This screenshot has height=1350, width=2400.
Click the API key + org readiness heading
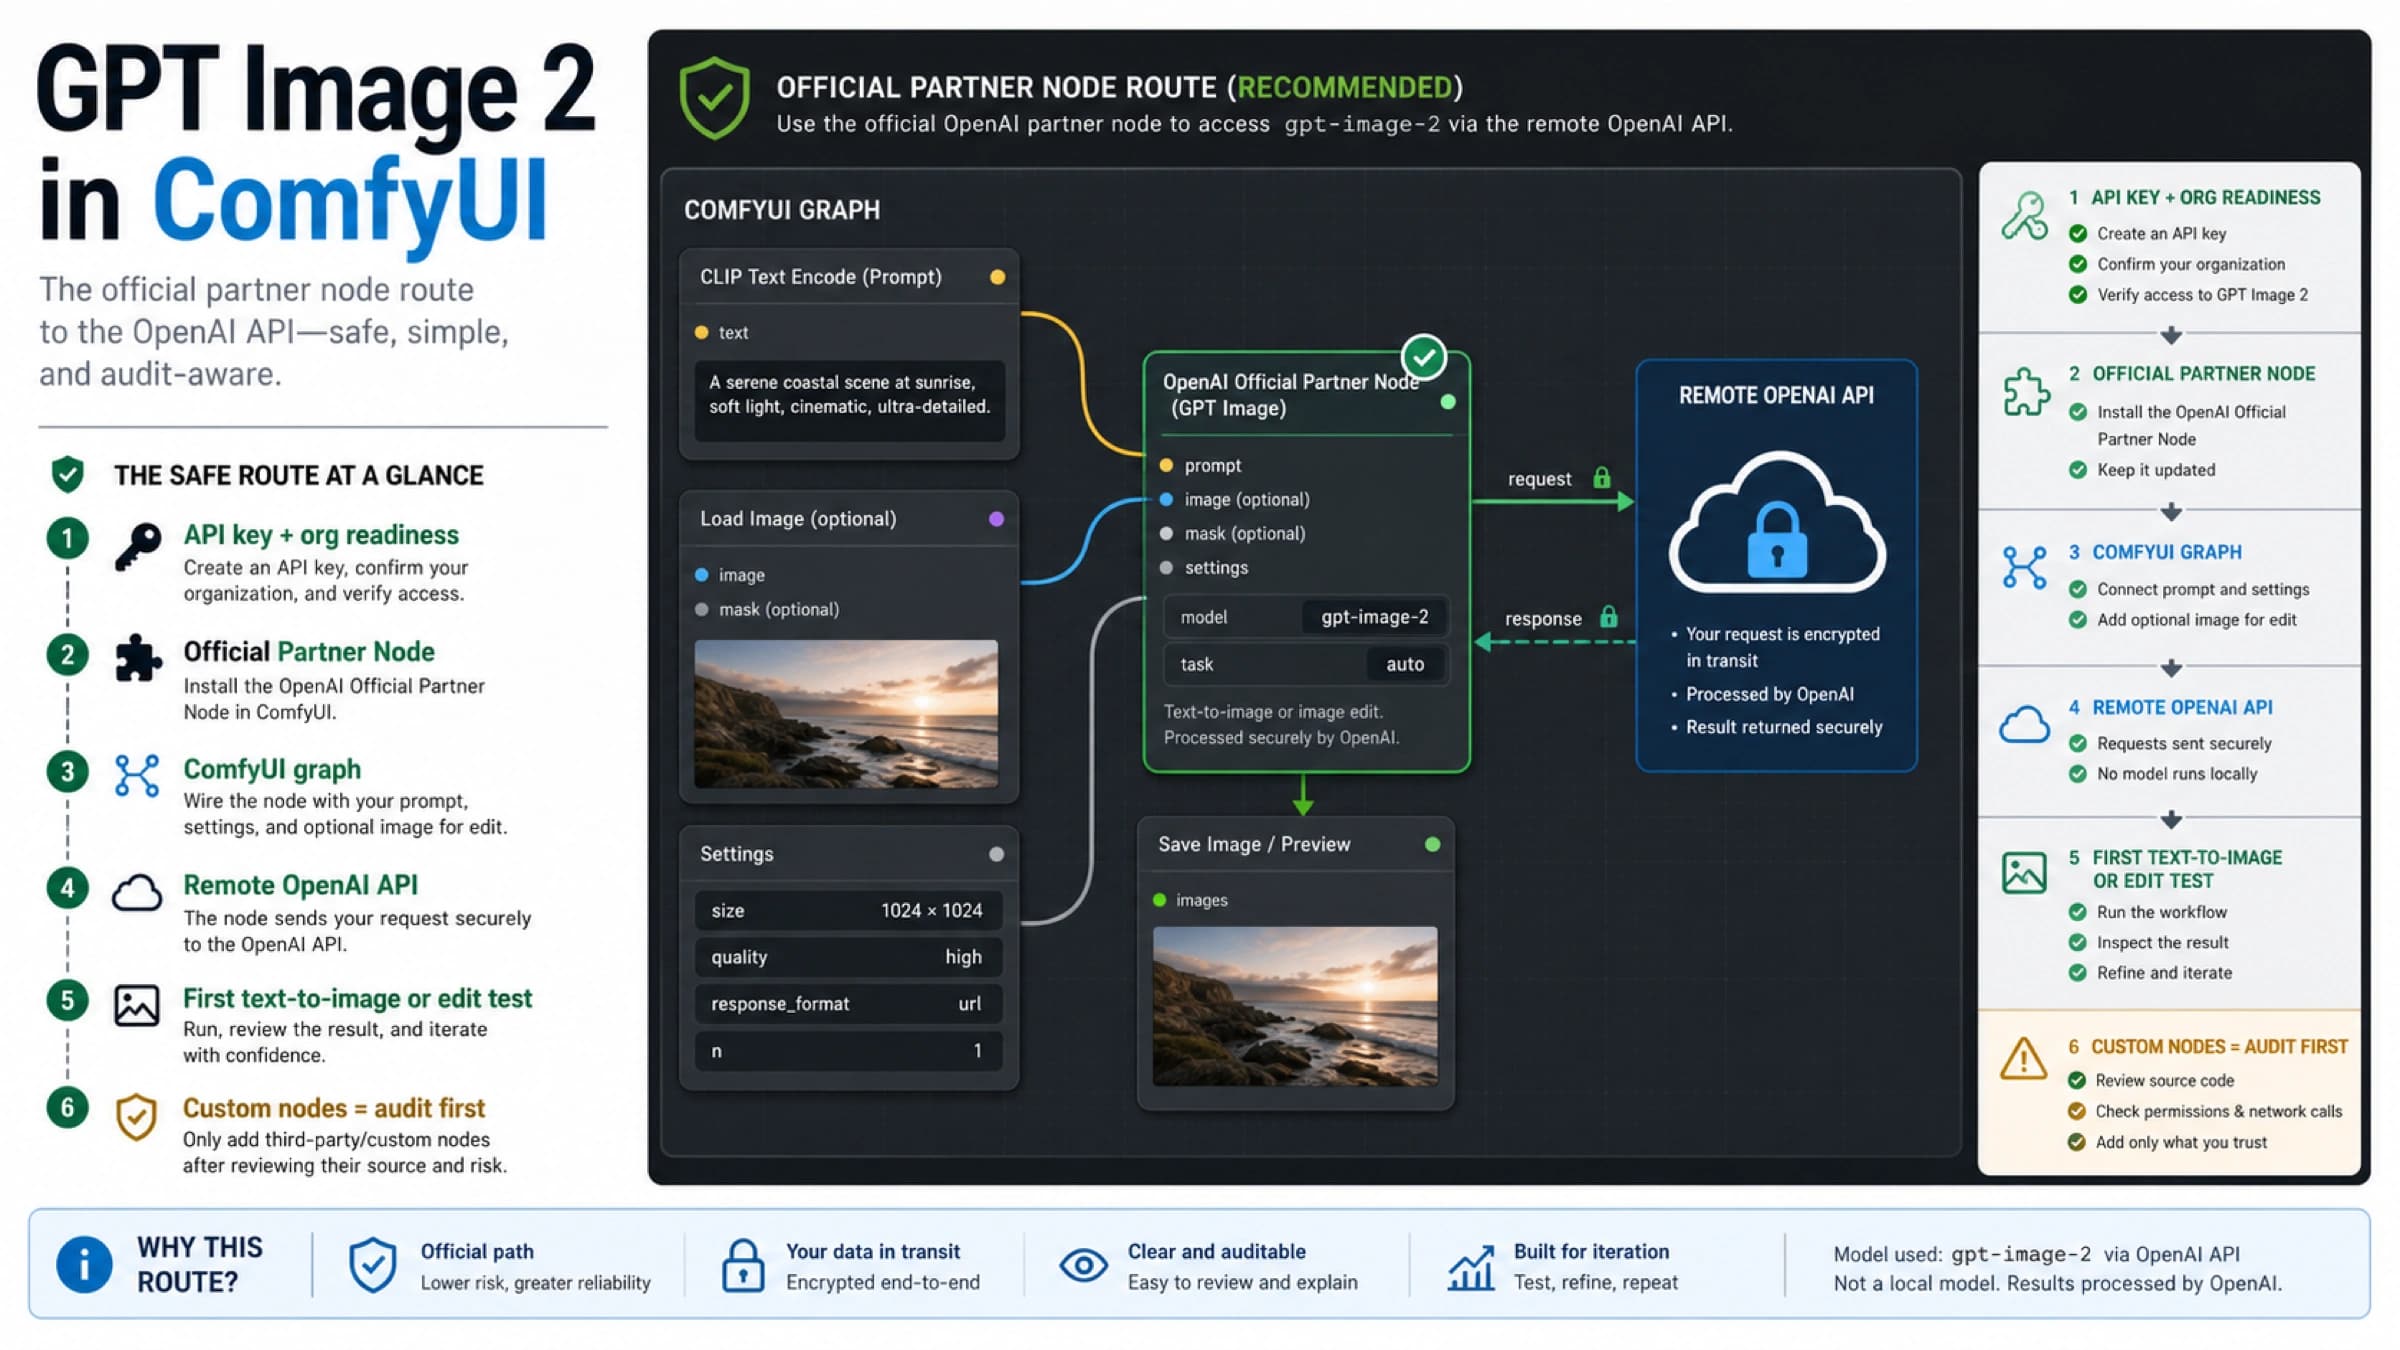(x=321, y=535)
